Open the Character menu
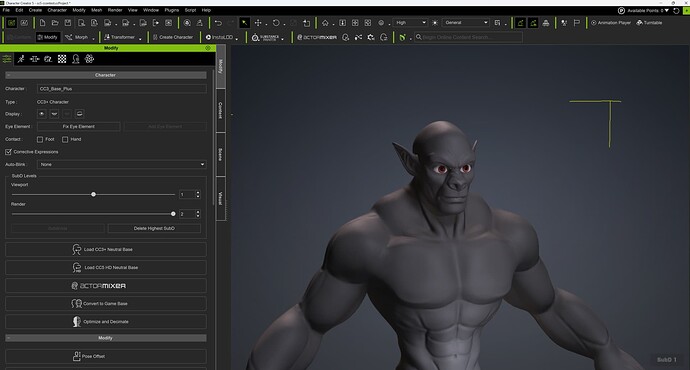Image resolution: width=690 pixels, height=370 pixels. 57,10
